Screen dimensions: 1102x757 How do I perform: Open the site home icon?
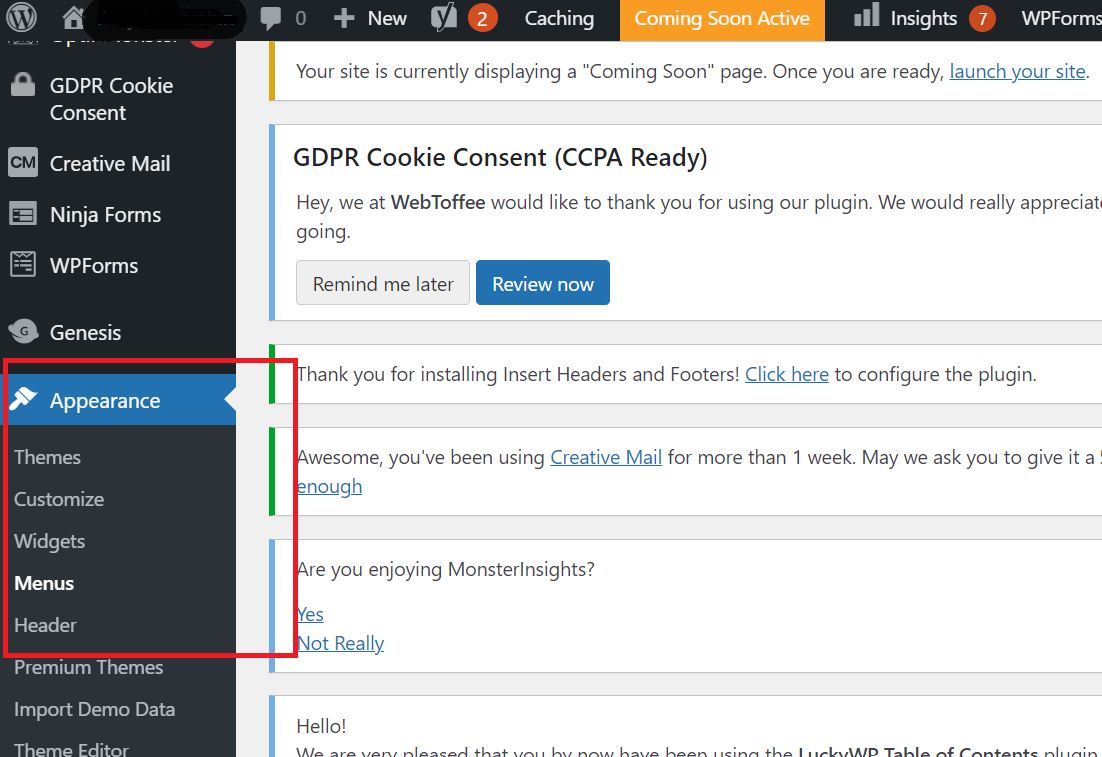[x=73, y=18]
